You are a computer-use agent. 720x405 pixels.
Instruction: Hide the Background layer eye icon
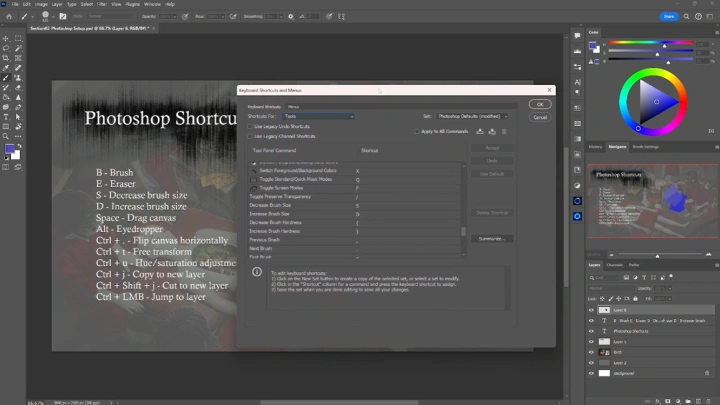pyautogui.click(x=591, y=373)
